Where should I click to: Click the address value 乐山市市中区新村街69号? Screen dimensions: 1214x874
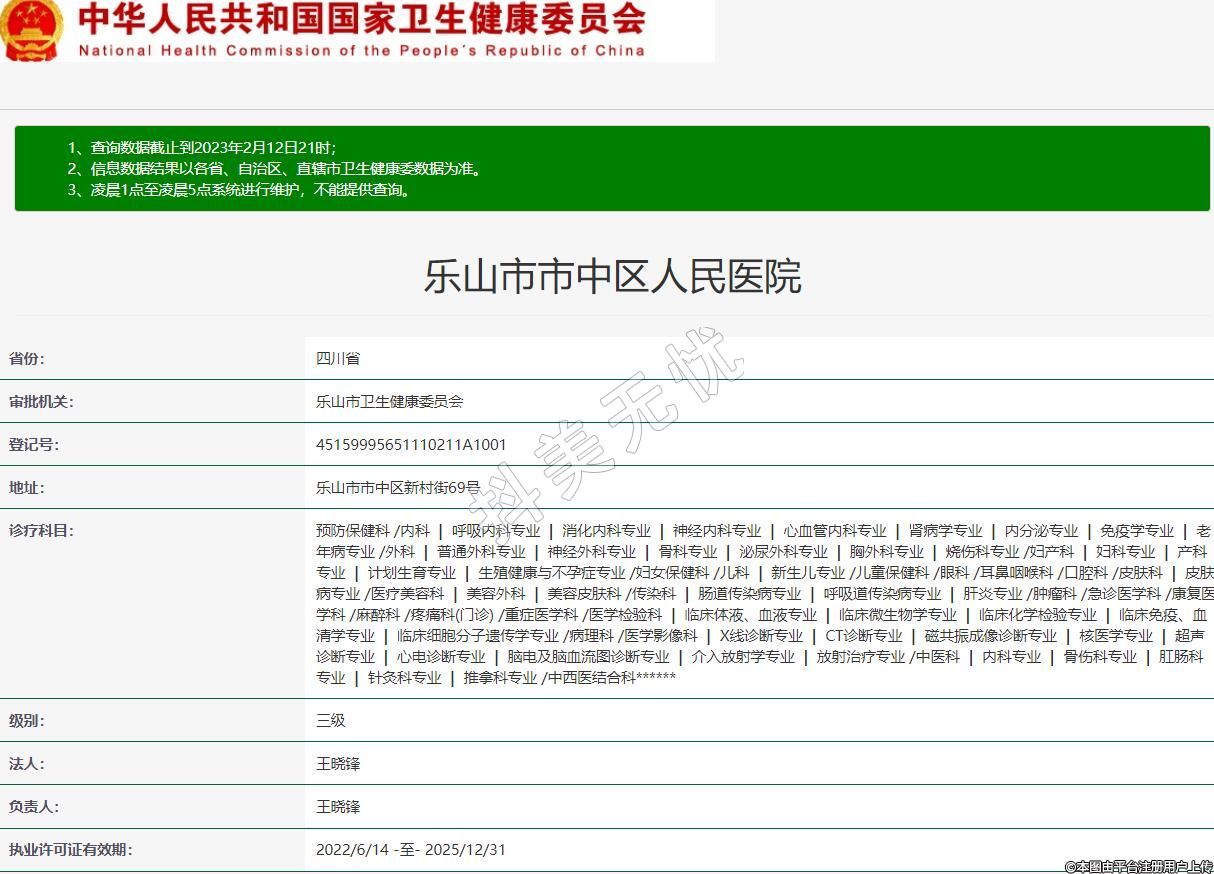tap(397, 488)
